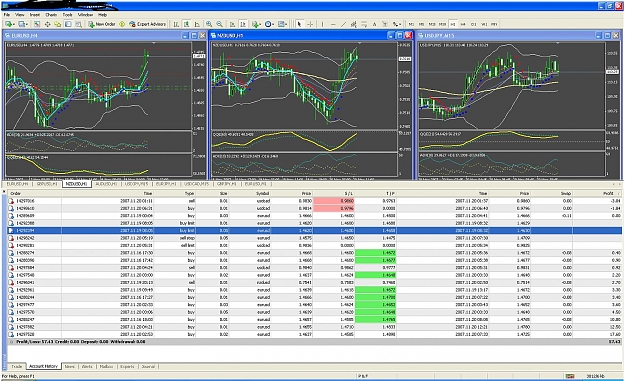625x381 pixels.
Task: Open the arrows objects dropdown
Action: 397,24
